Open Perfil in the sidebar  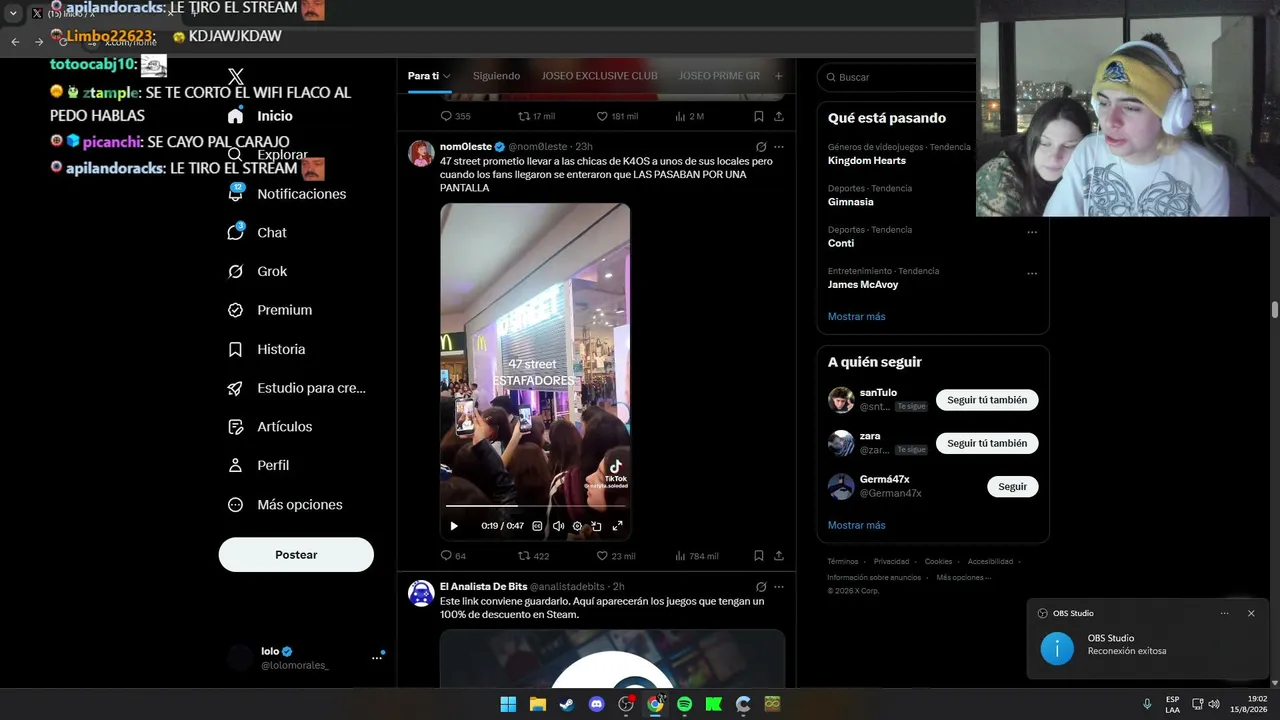click(258, 466)
